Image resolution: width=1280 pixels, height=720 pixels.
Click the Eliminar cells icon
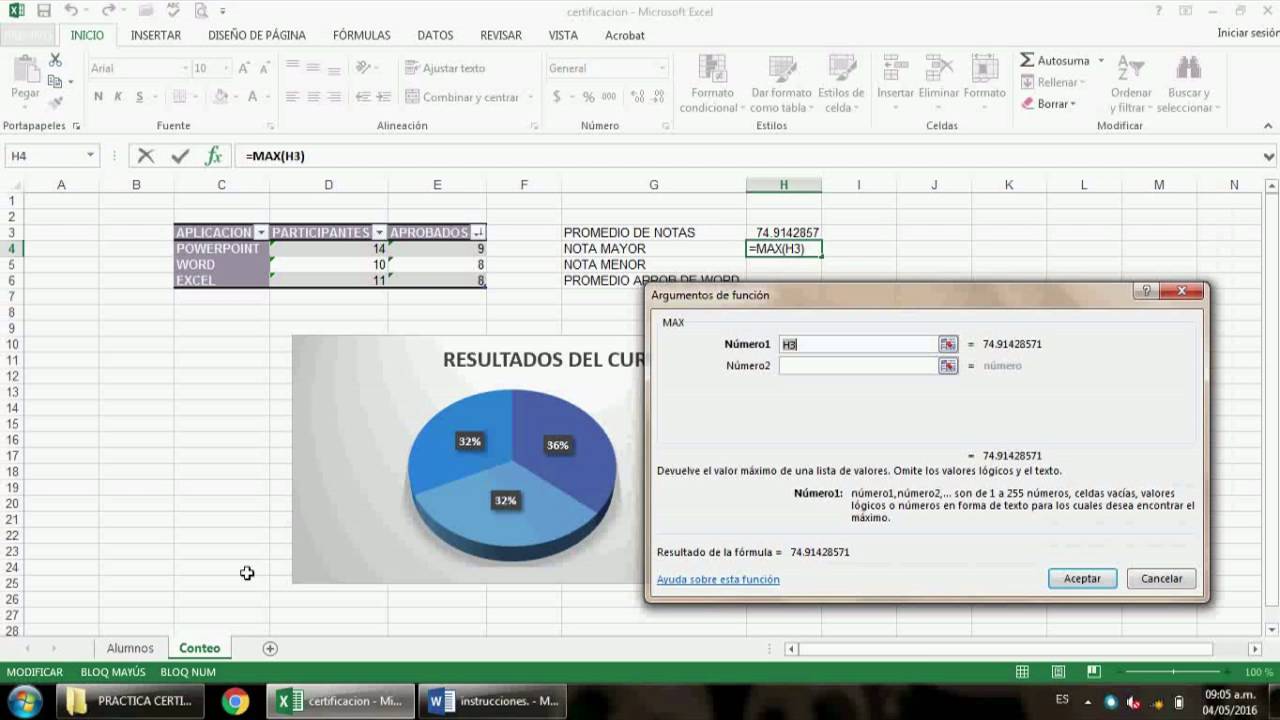pos(938,69)
